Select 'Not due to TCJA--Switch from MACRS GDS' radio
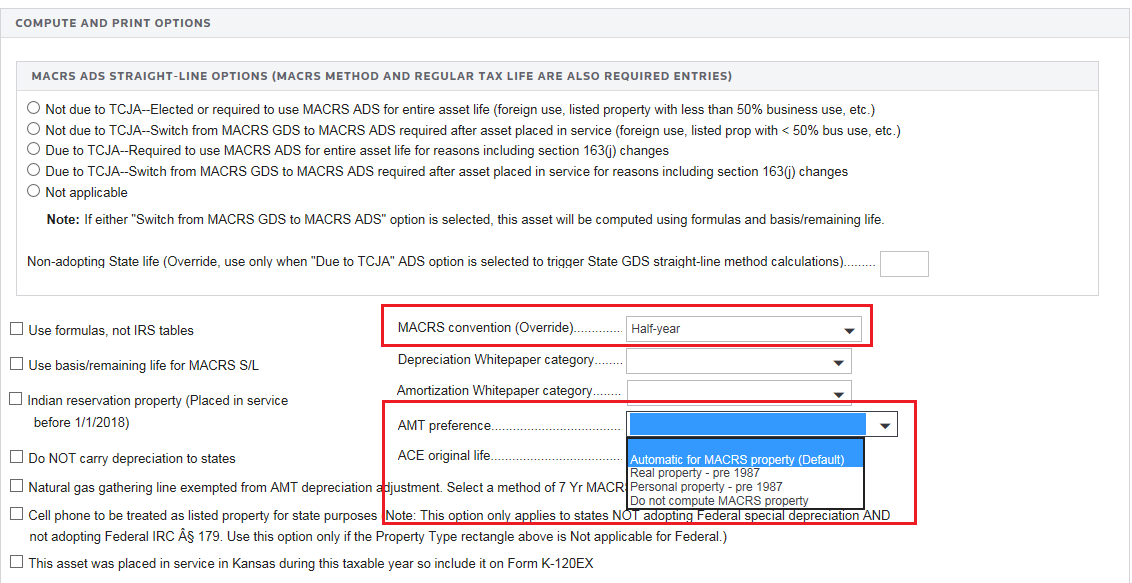 [x=34, y=129]
